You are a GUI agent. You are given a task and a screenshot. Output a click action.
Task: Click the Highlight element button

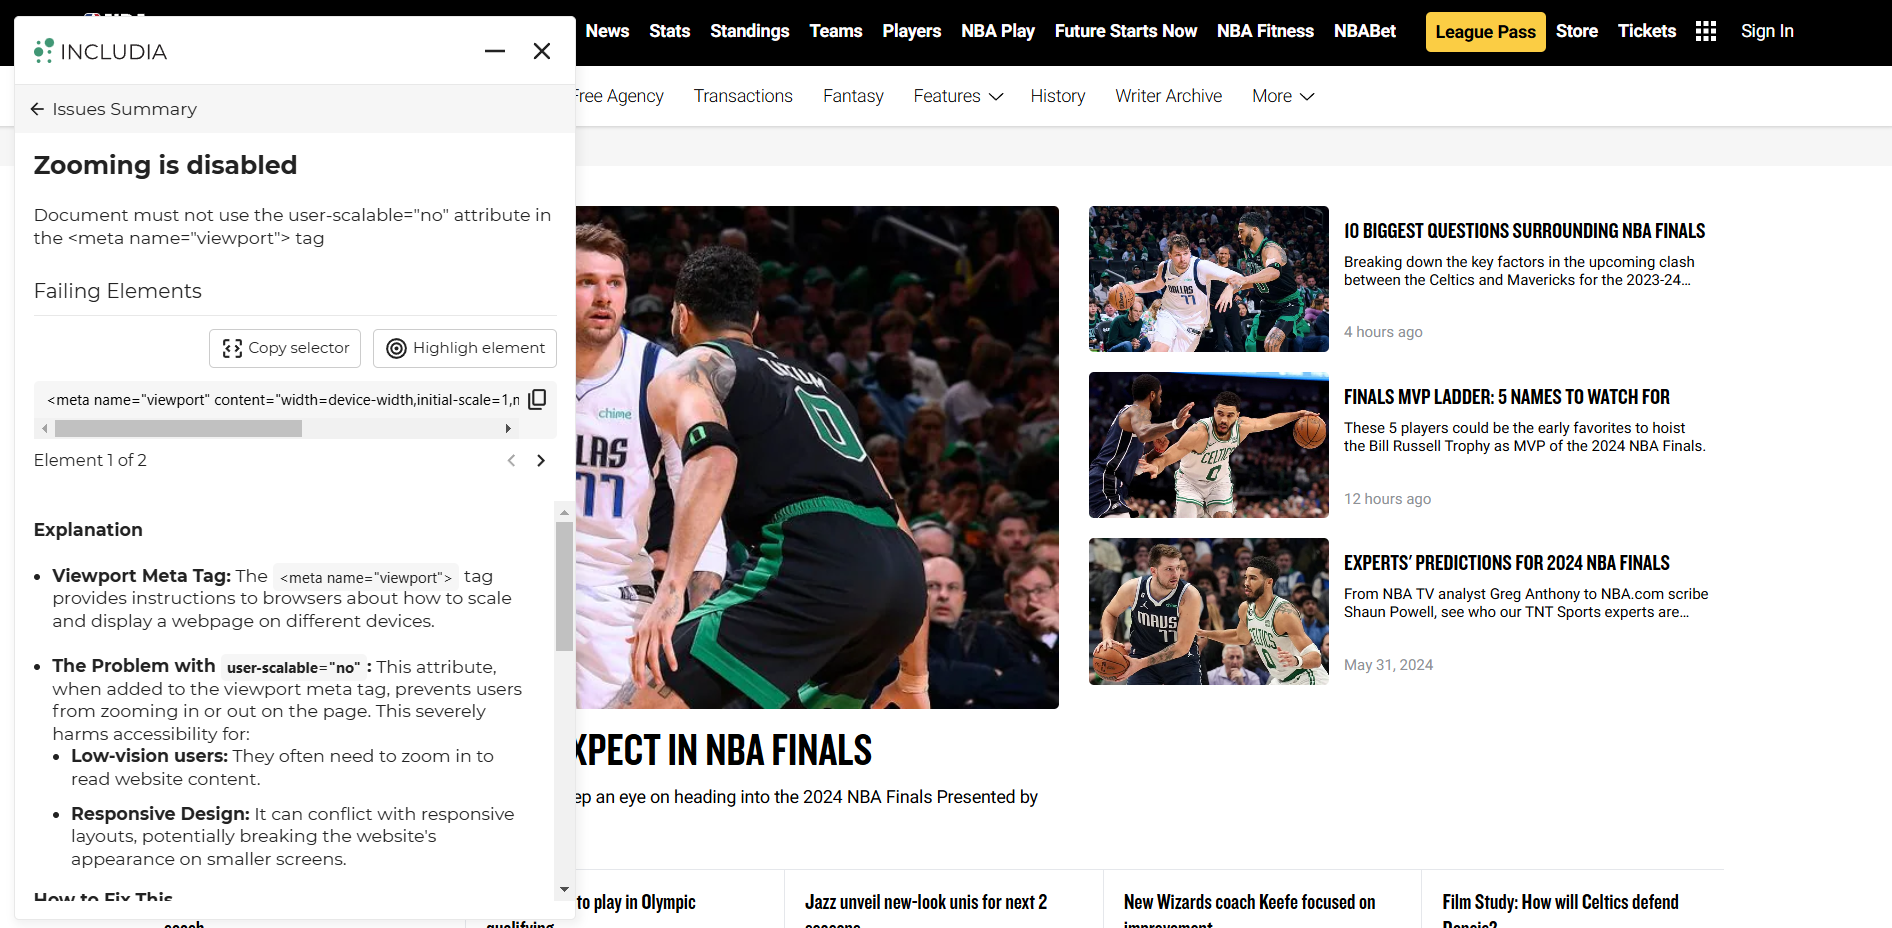point(465,348)
